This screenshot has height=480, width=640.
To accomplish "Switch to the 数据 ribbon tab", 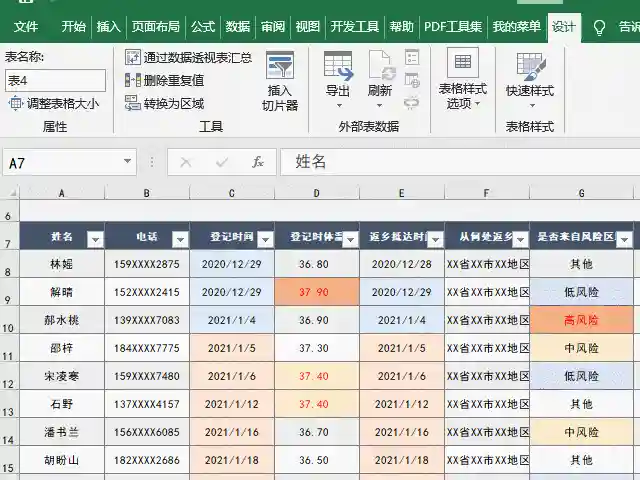I will click(x=238, y=27).
